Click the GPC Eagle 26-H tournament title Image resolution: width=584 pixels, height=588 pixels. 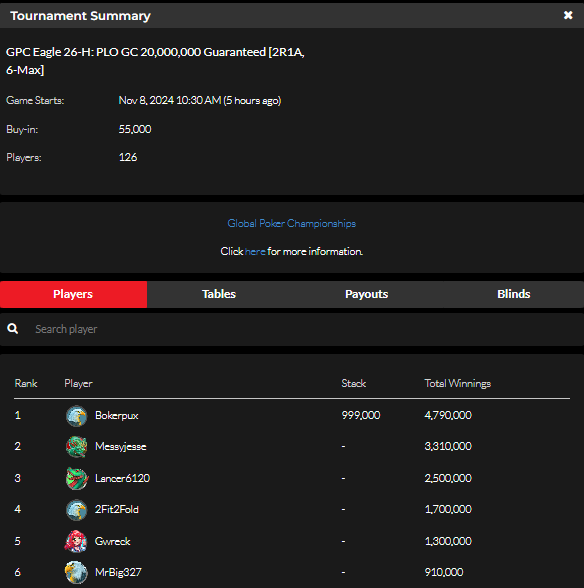pos(155,61)
